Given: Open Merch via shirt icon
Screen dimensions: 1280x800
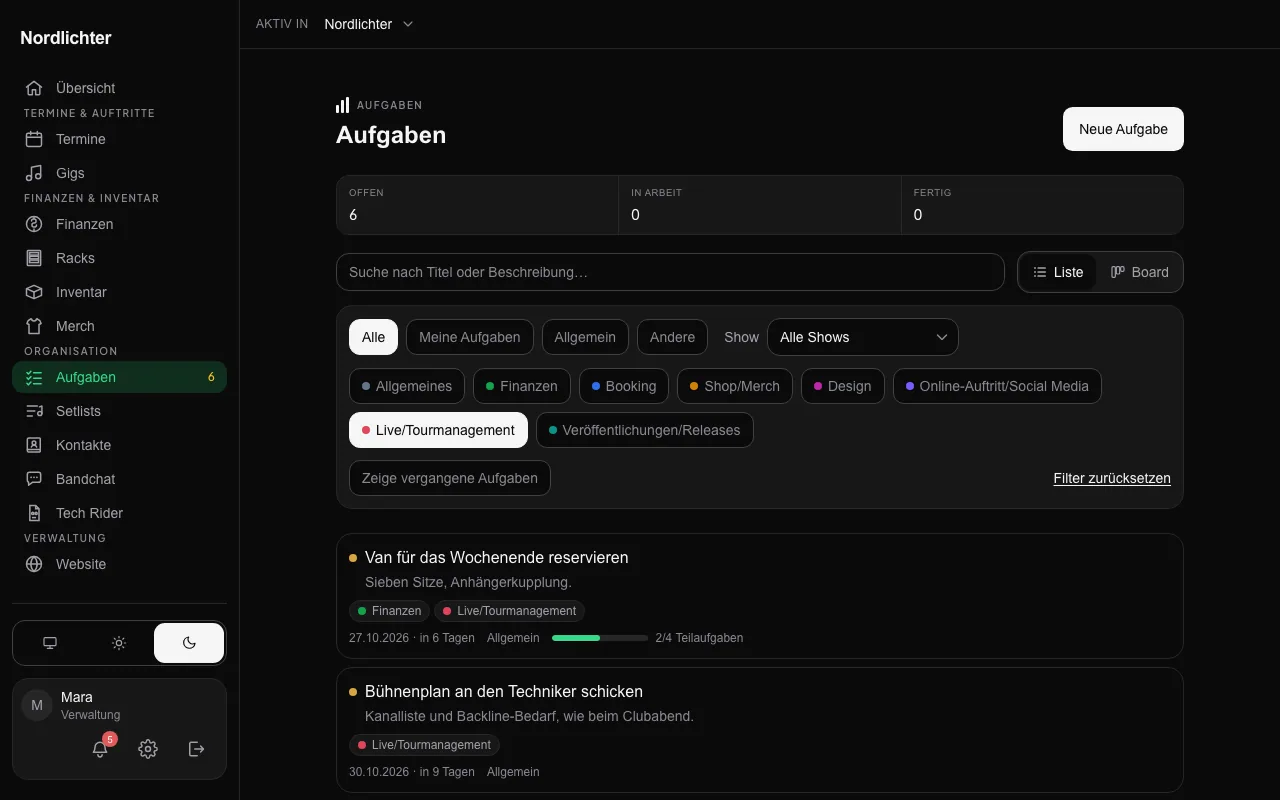Looking at the screenshot, I should 34,326.
